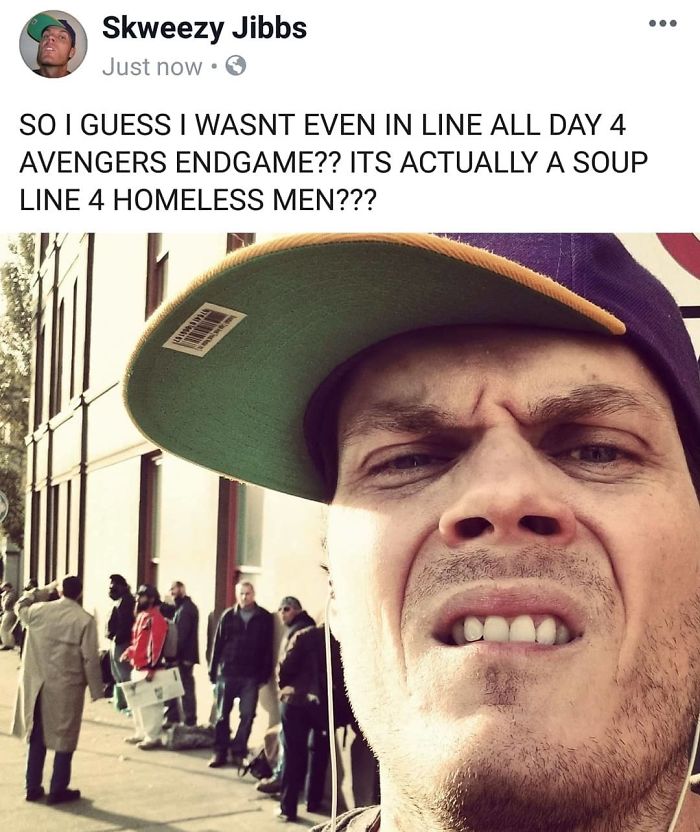Click the words "AVENGERS ENDGAME??" in post
Screen dimensions: 700x832
click(x=178, y=162)
